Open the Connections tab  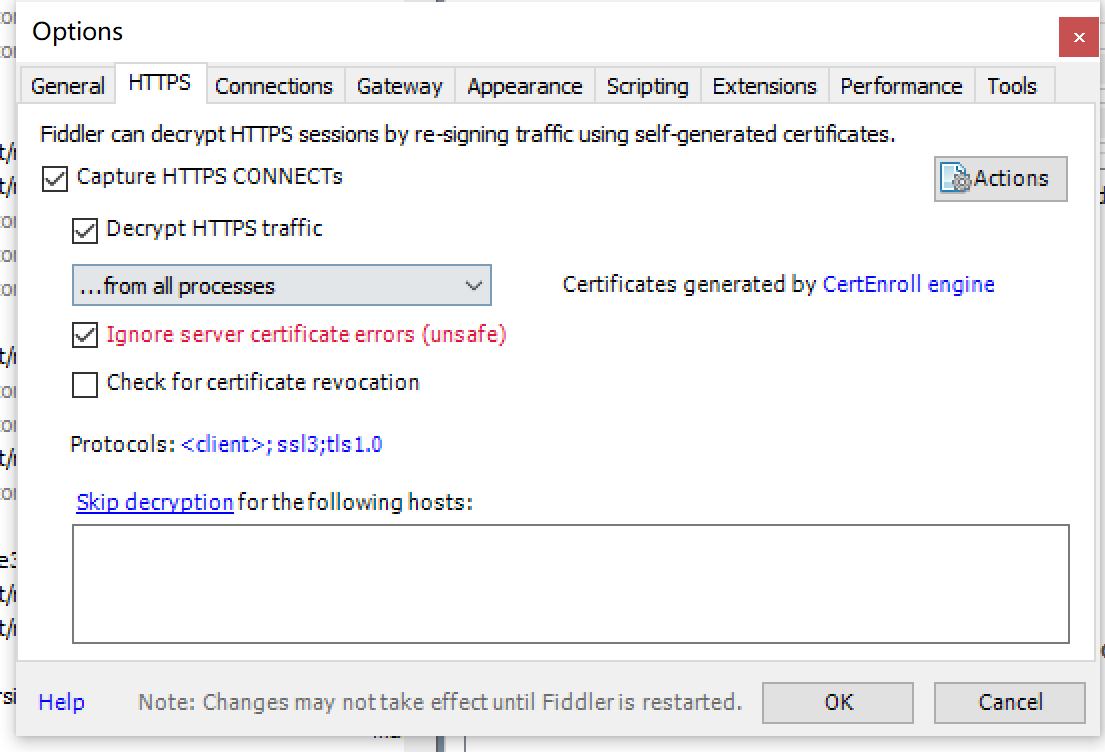tap(273, 86)
